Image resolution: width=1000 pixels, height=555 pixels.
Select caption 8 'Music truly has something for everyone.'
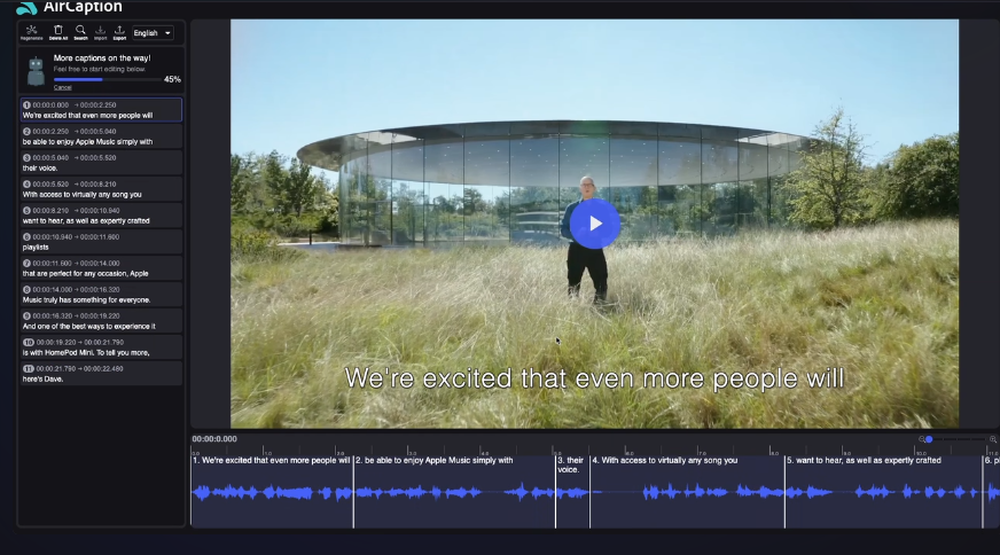tap(101, 295)
